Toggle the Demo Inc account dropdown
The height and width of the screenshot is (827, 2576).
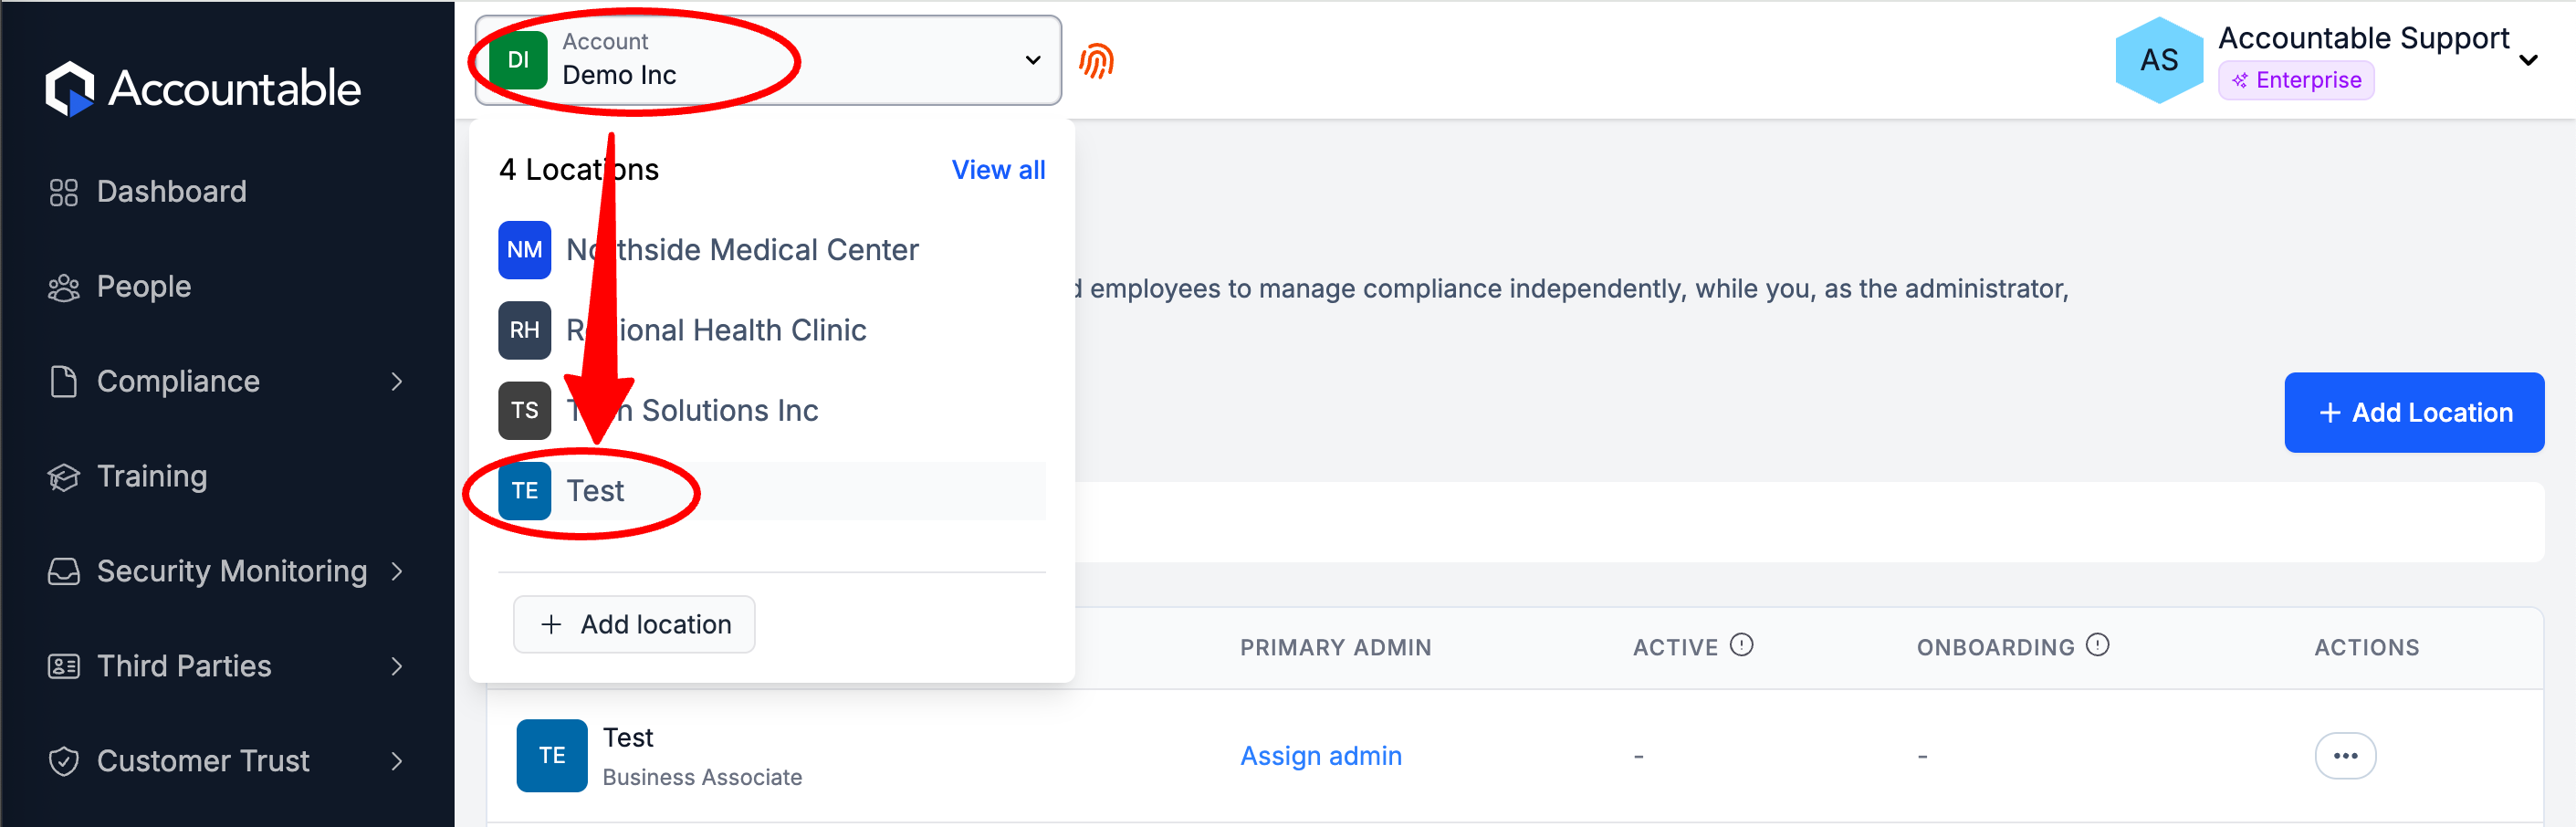(768, 60)
